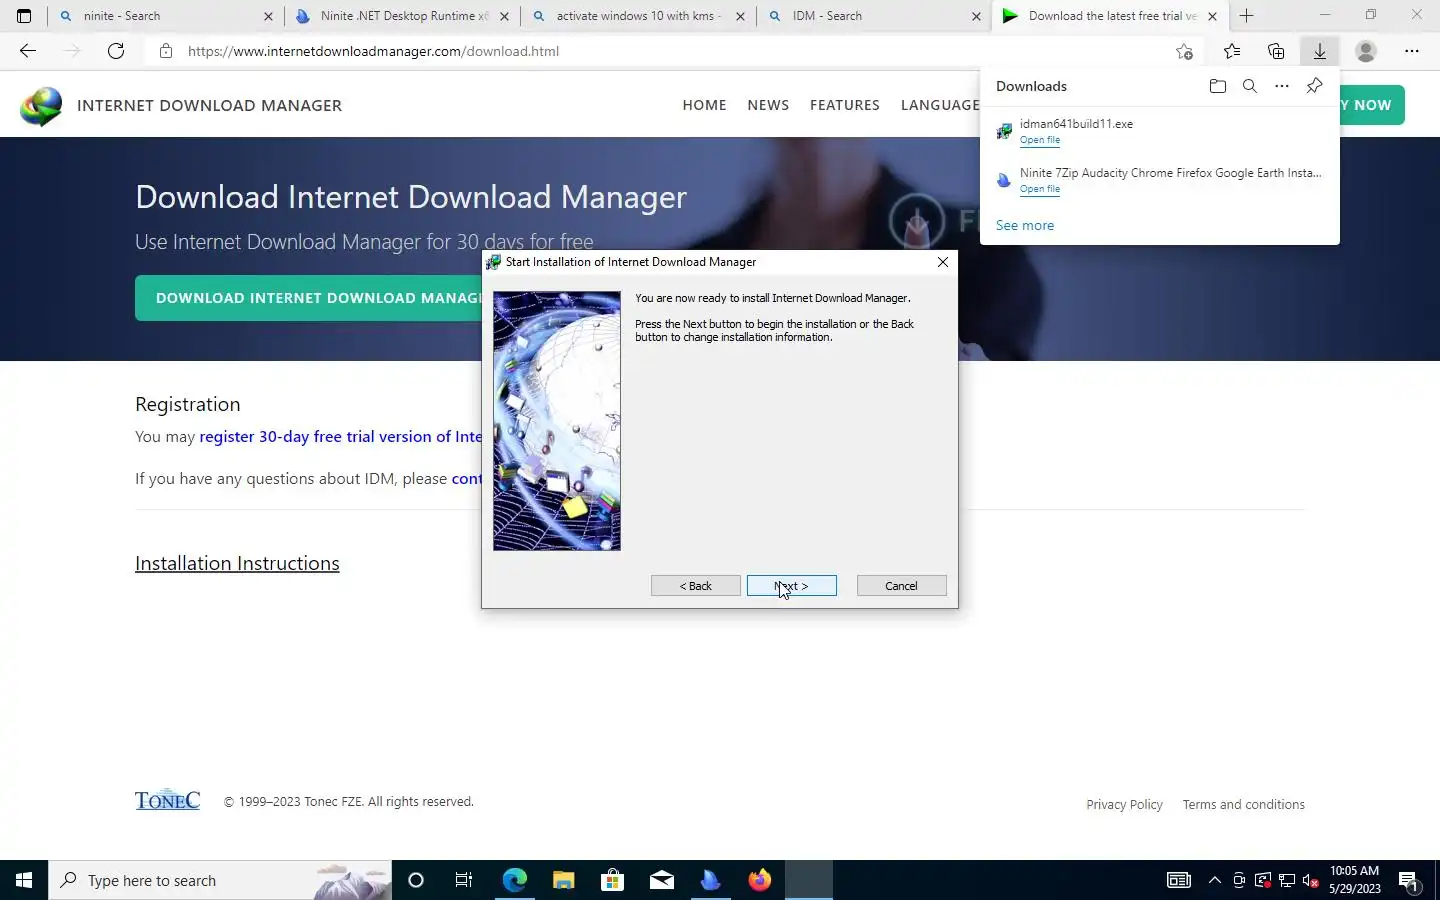This screenshot has width=1440, height=900.
Task: Open NEWS in the site navigation
Action: (x=768, y=105)
